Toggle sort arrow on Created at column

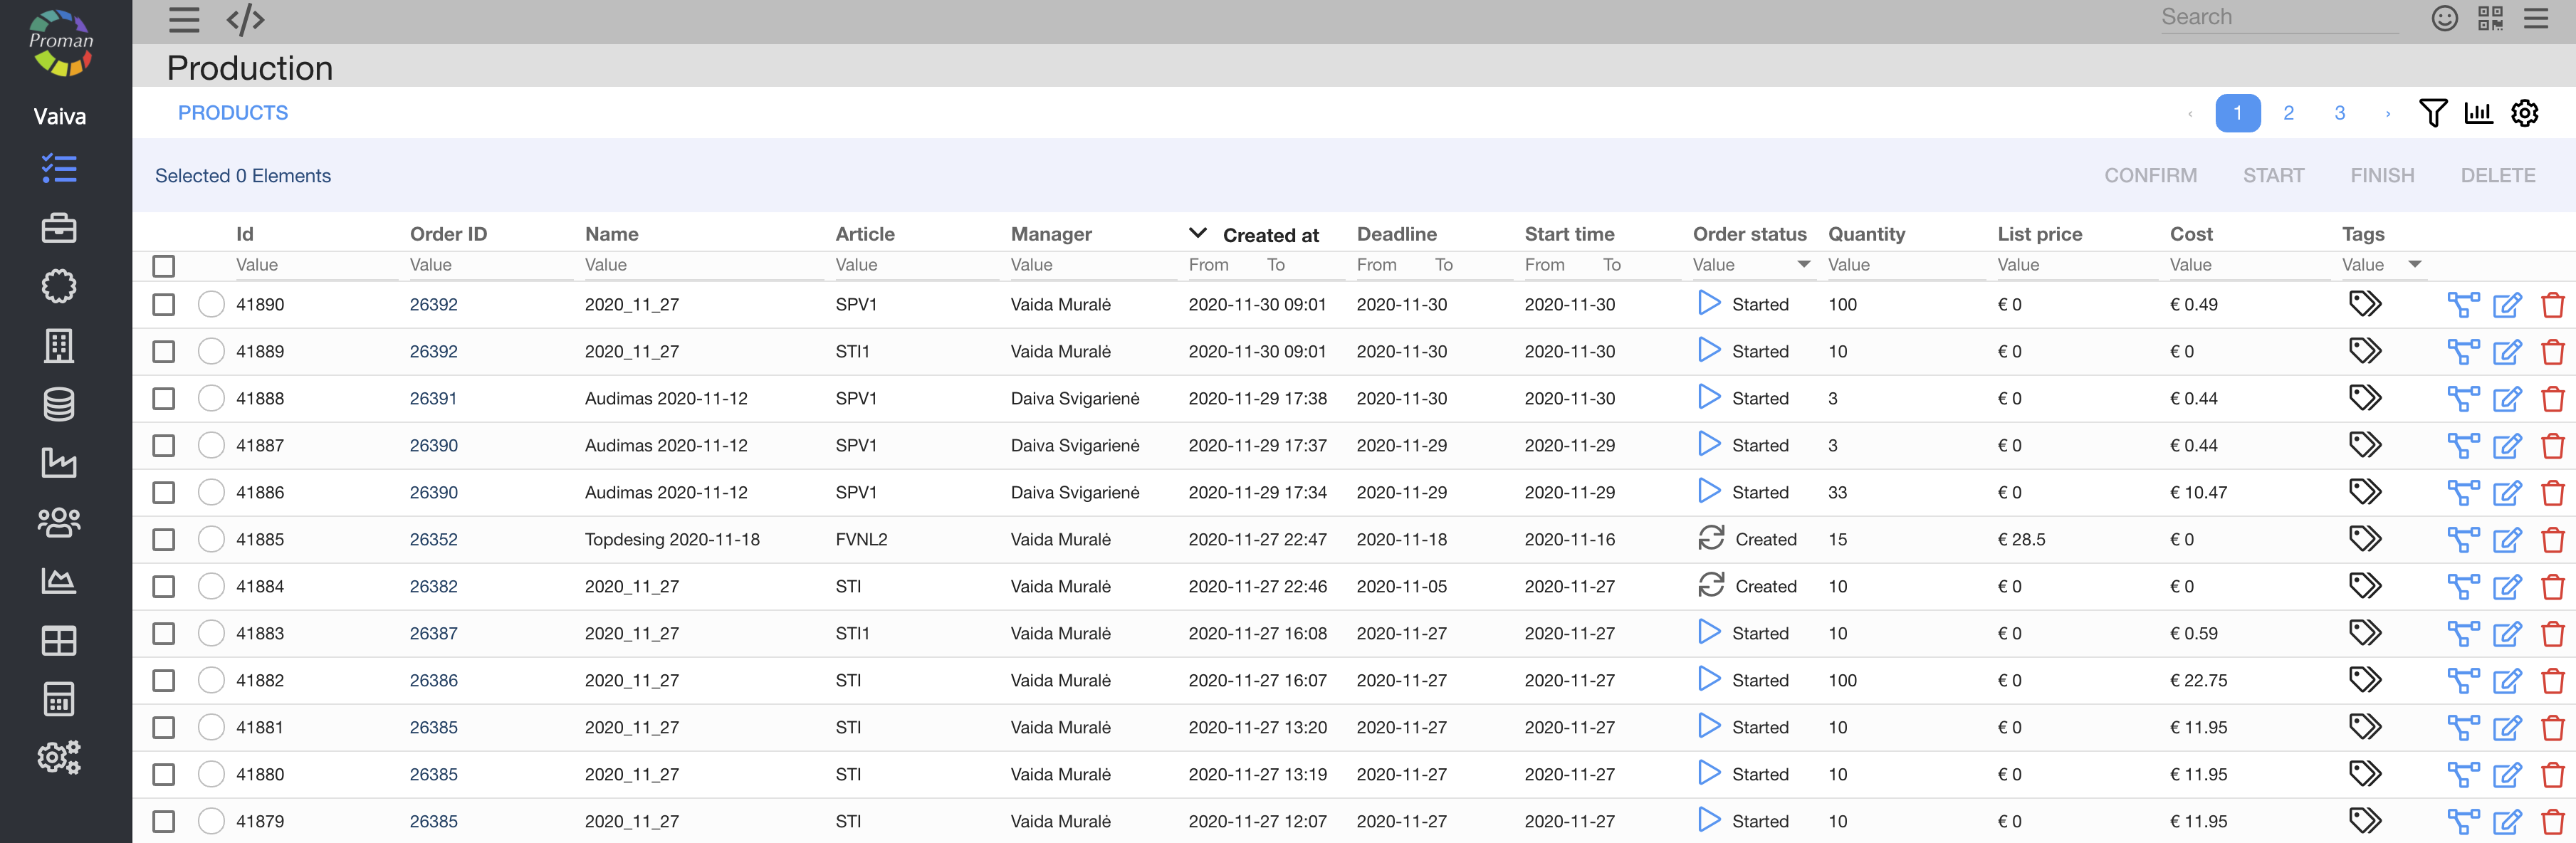tap(1197, 234)
